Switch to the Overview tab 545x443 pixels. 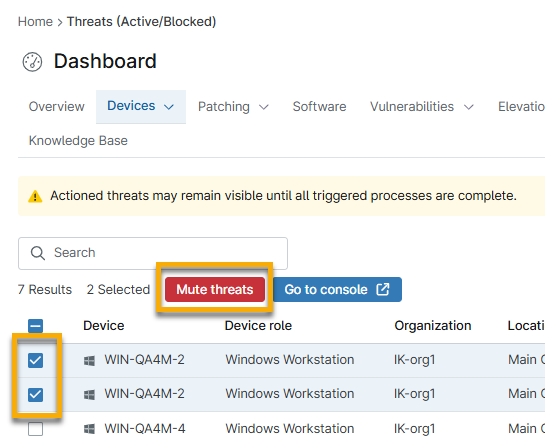(57, 106)
